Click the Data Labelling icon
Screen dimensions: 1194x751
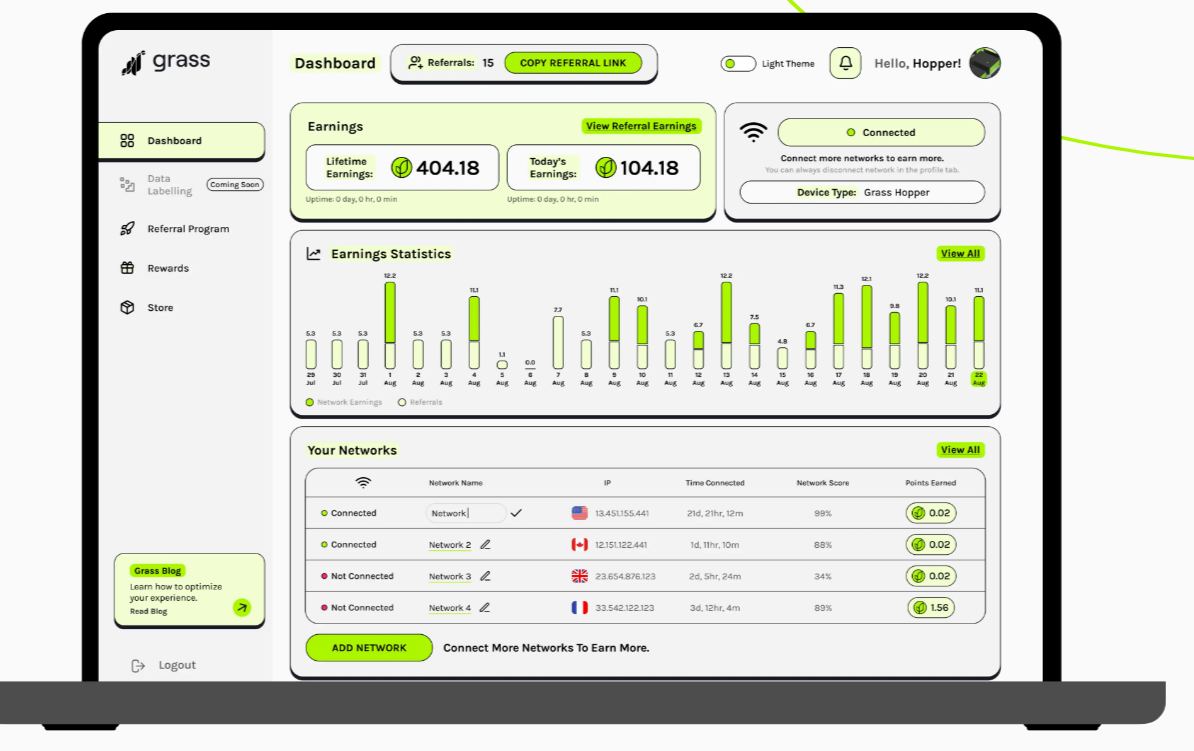pyautogui.click(x=127, y=184)
